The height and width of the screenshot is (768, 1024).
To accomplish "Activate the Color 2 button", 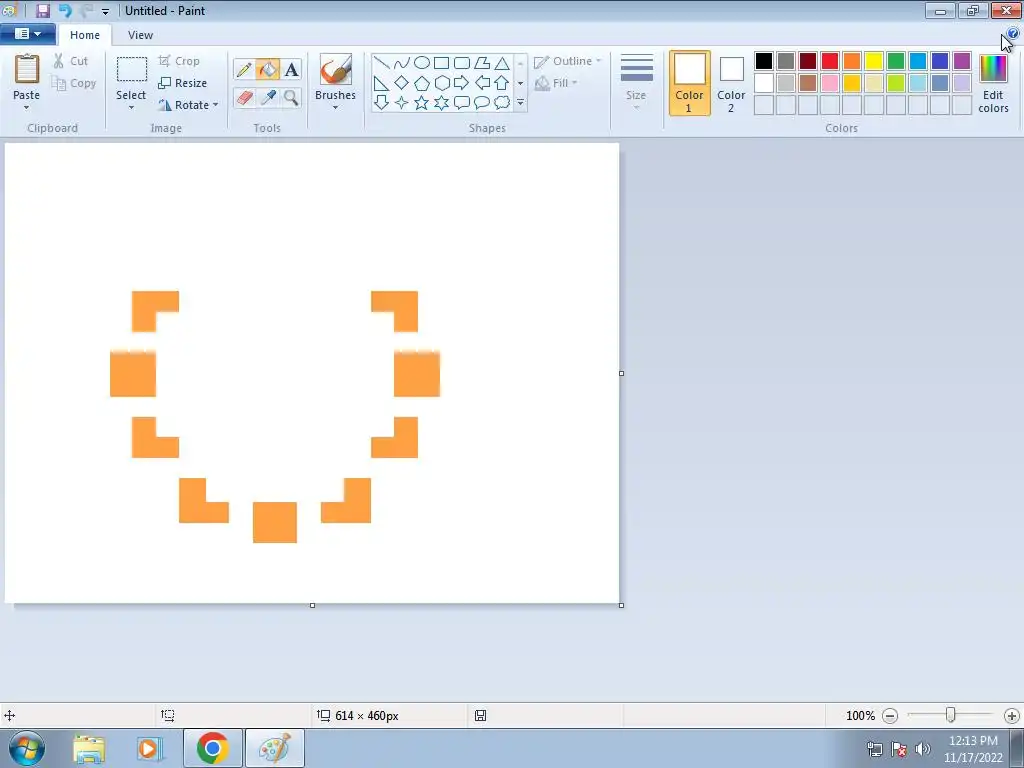I will (x=731, y=83).
